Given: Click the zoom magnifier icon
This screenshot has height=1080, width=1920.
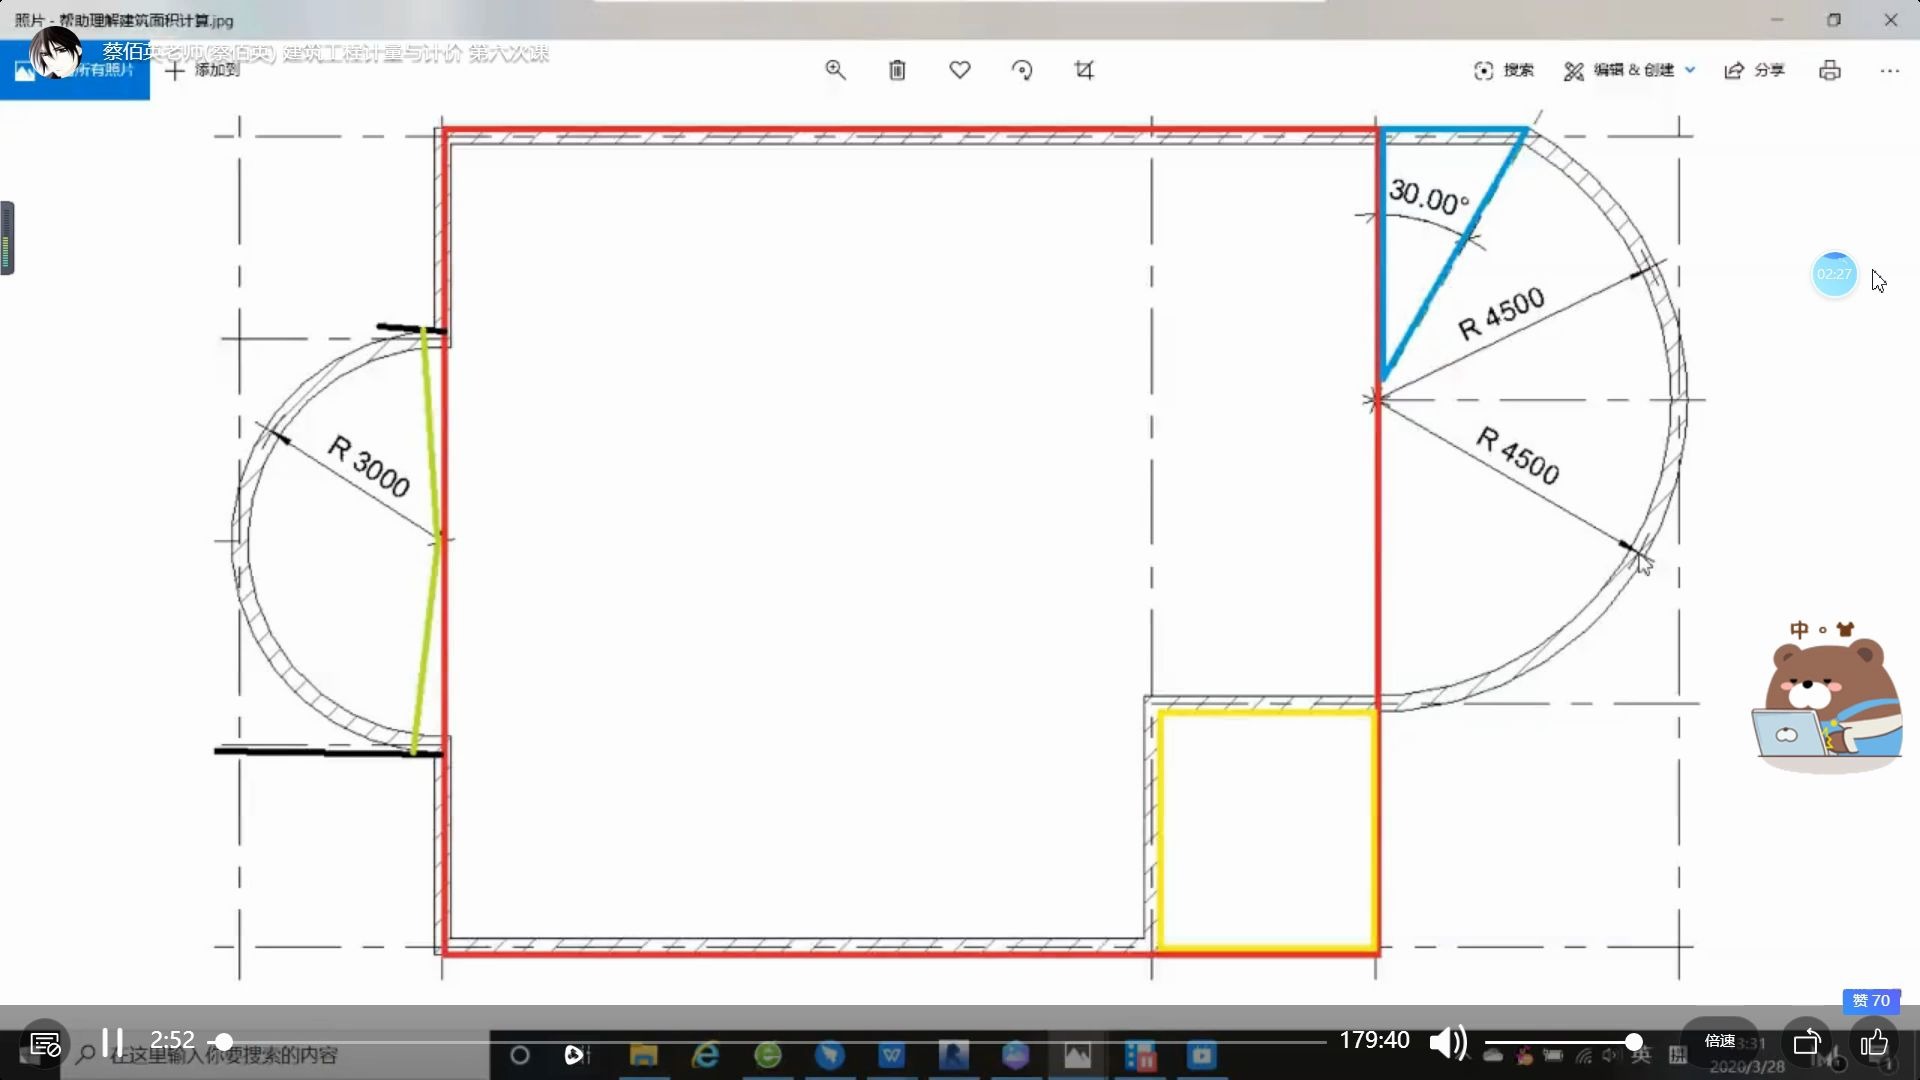Looking at the screenshot, I should coord(835,70).
